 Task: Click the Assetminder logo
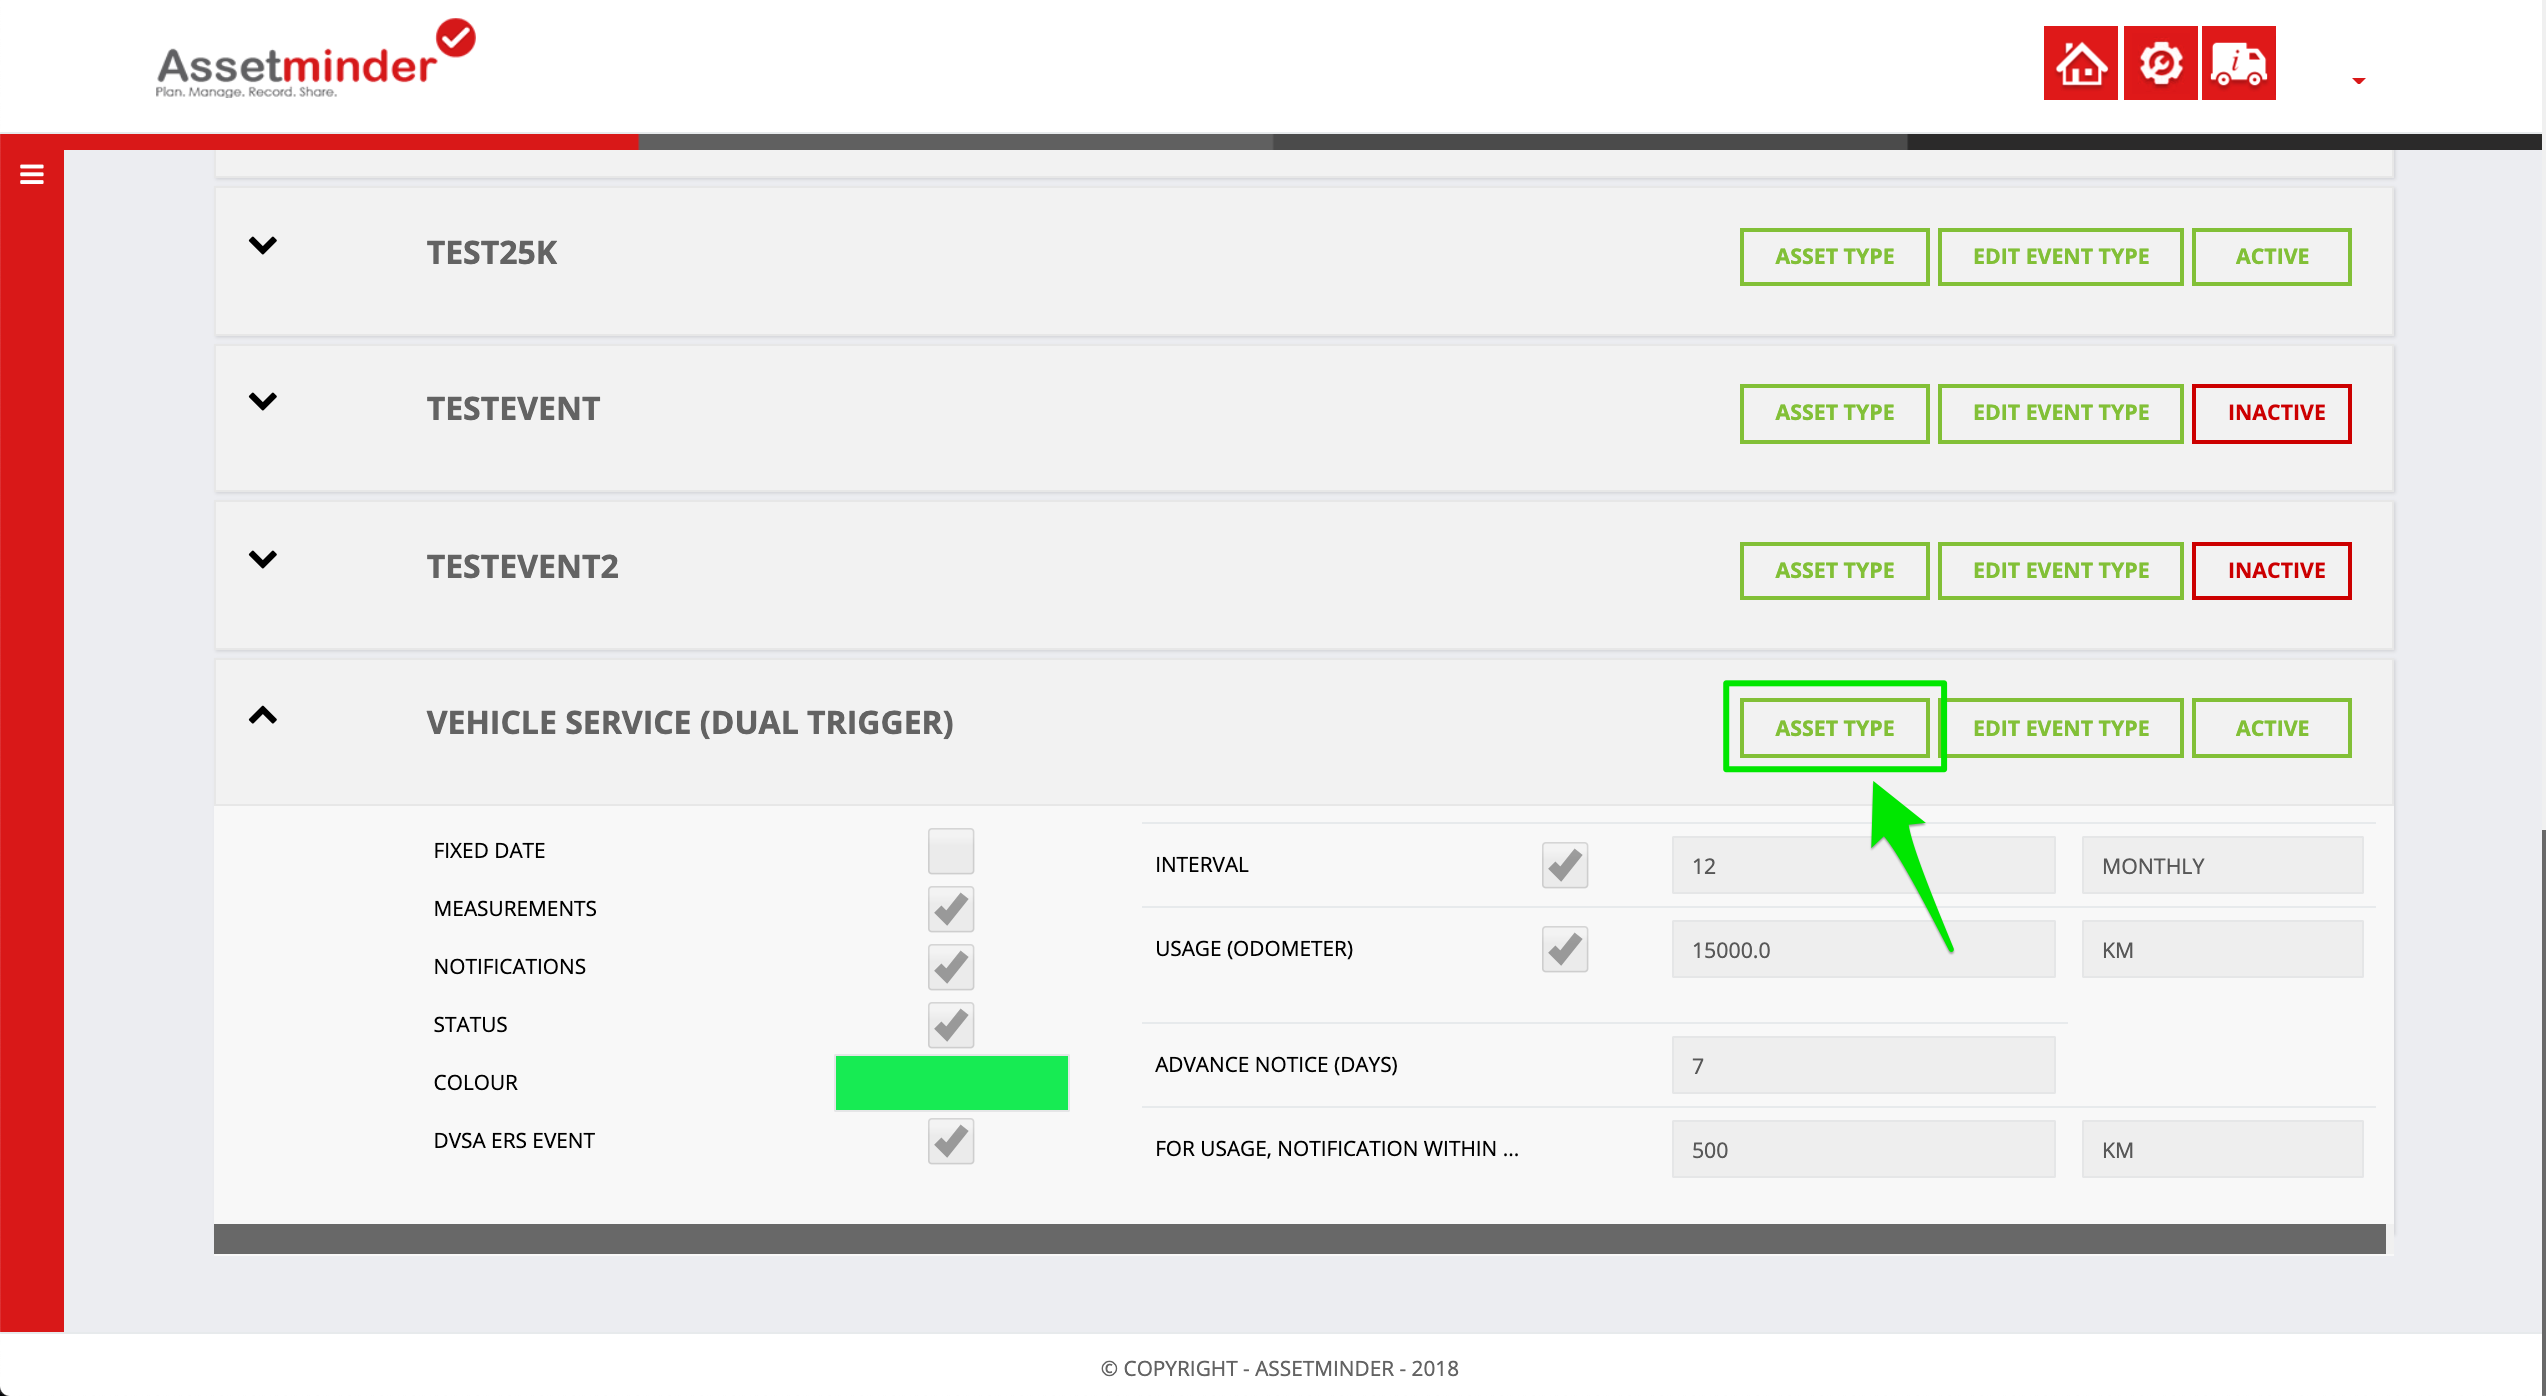315,60
